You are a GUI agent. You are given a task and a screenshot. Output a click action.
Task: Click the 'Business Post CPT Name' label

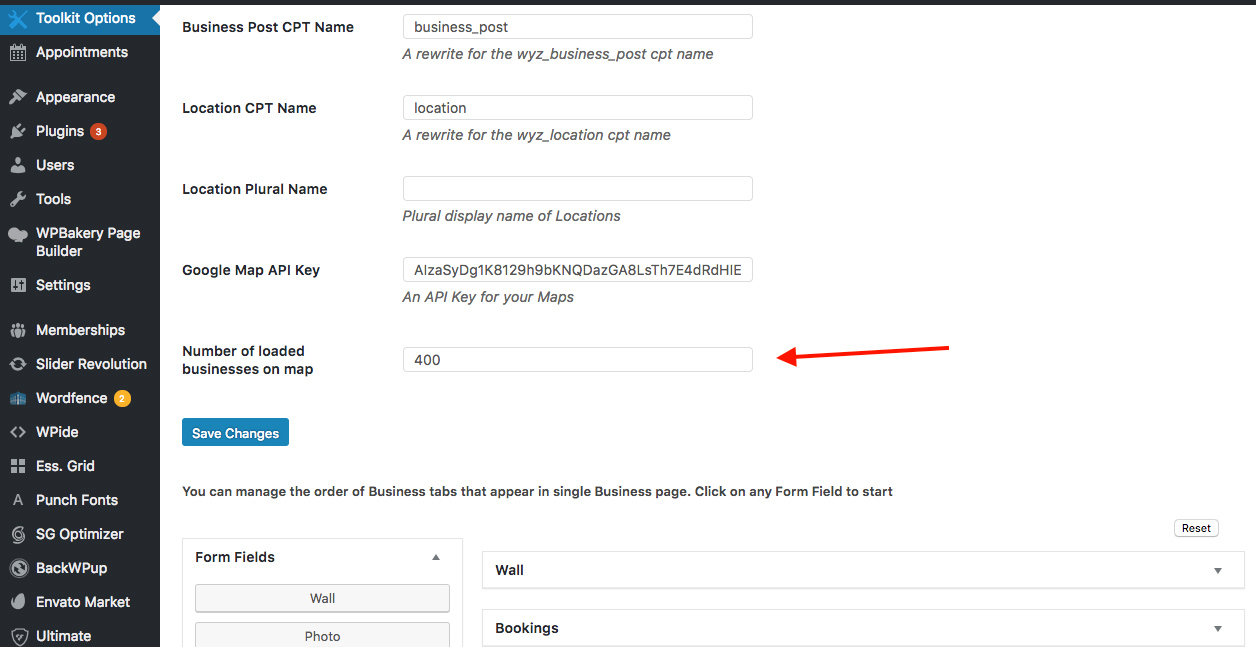coord(268,27)
